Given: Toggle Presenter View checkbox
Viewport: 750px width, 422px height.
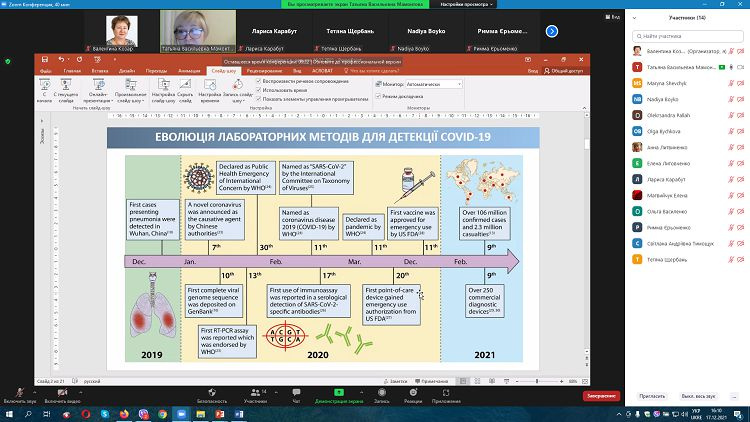Looking at the screenshot, I should pyautogui.click(x=378, y=96).
